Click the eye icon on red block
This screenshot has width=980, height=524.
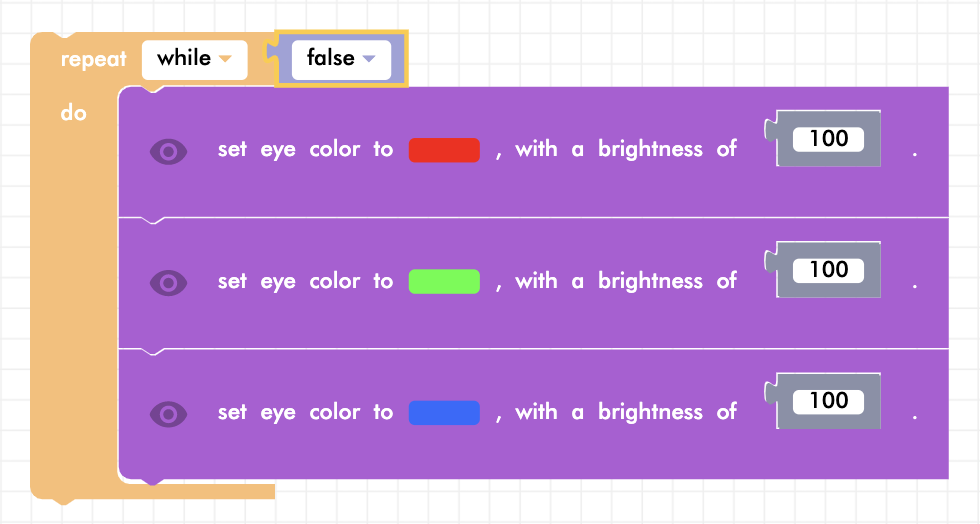pos(168,151)
